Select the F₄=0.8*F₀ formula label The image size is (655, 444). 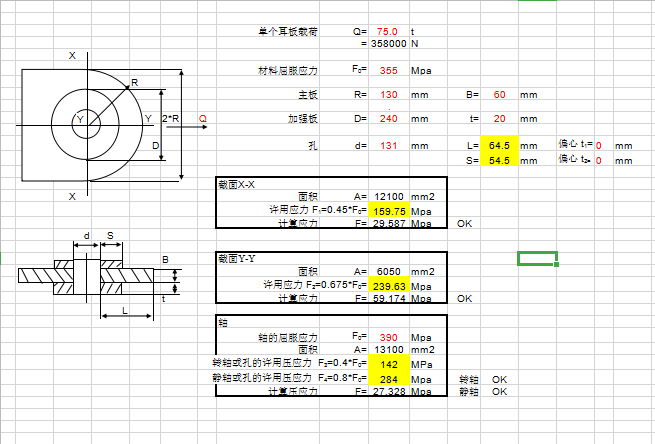click(343, 378)
